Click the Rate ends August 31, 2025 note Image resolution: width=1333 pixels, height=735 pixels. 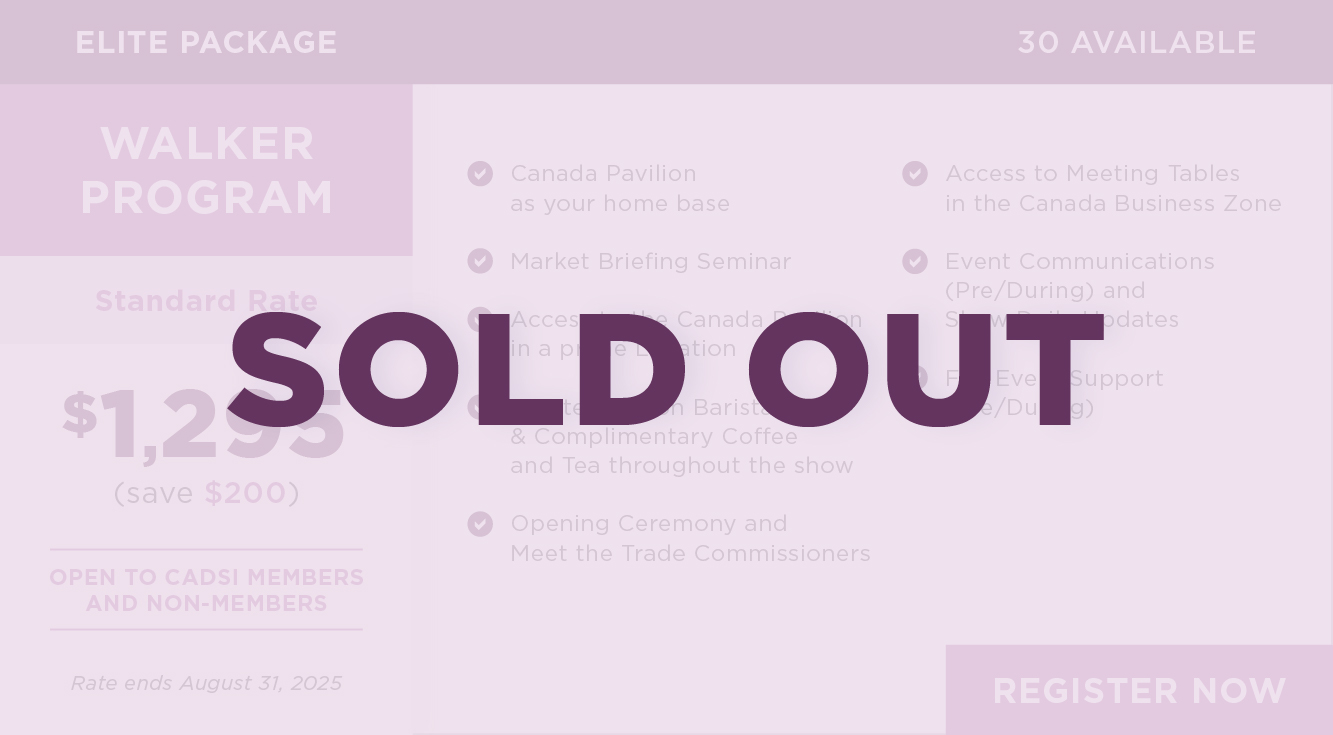(x=206, y=683)
